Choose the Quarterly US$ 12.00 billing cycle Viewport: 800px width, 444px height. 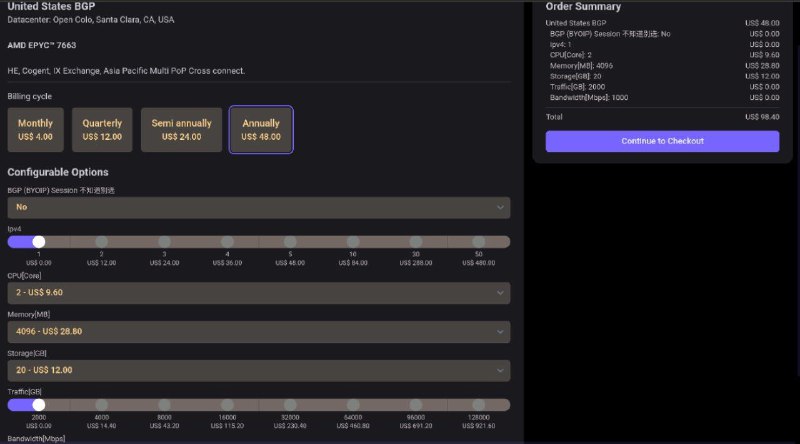click(102, 130)
